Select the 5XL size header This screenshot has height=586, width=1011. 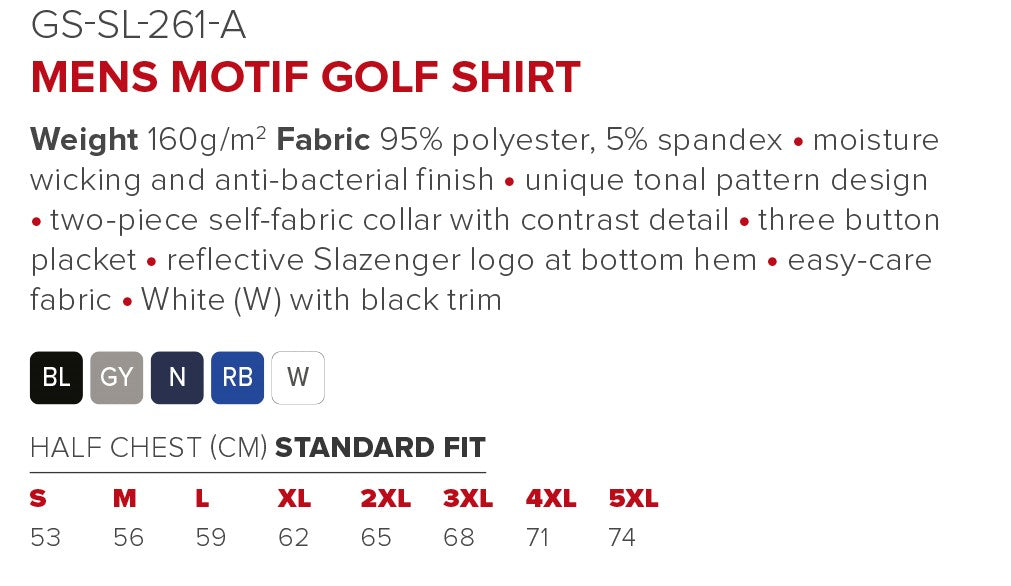click(633, 499)
